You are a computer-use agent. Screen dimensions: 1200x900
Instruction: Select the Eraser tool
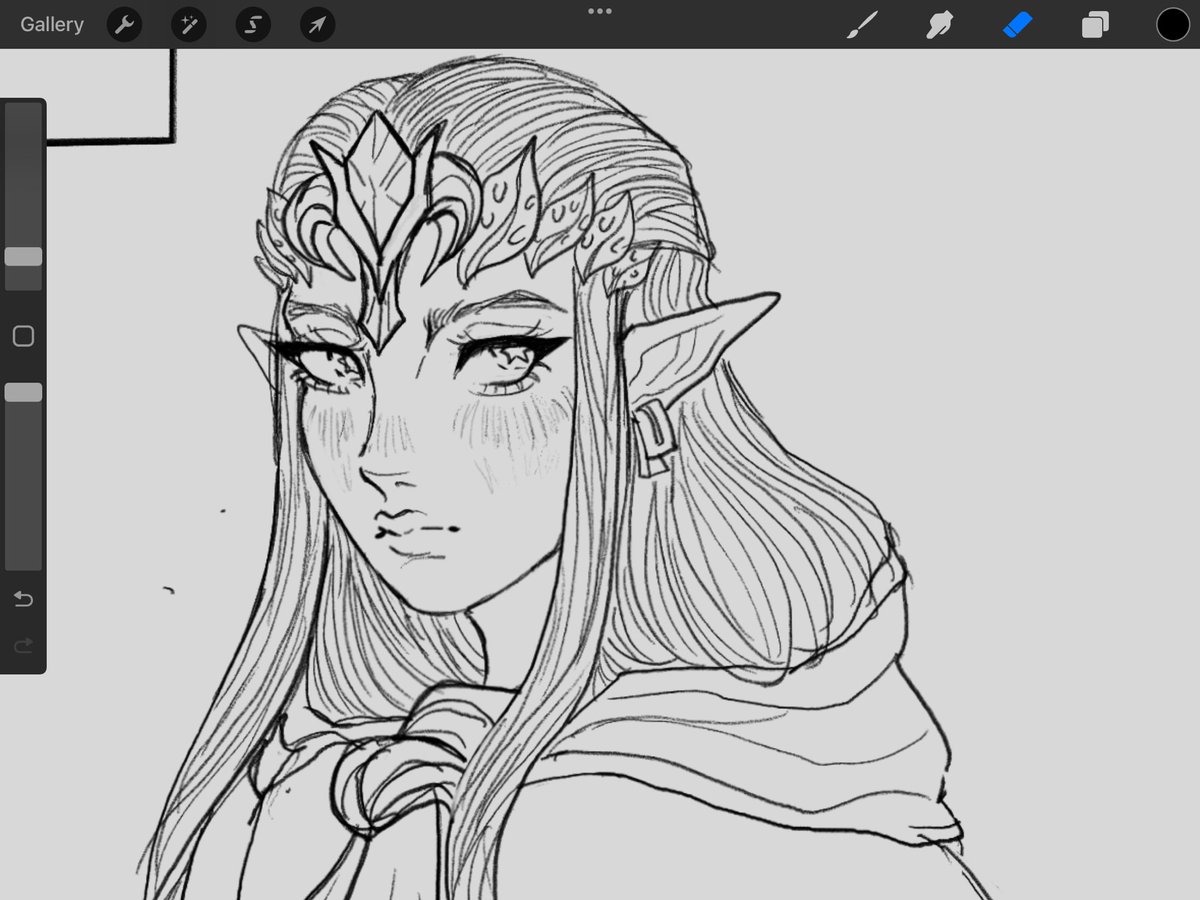(1017, 25)
